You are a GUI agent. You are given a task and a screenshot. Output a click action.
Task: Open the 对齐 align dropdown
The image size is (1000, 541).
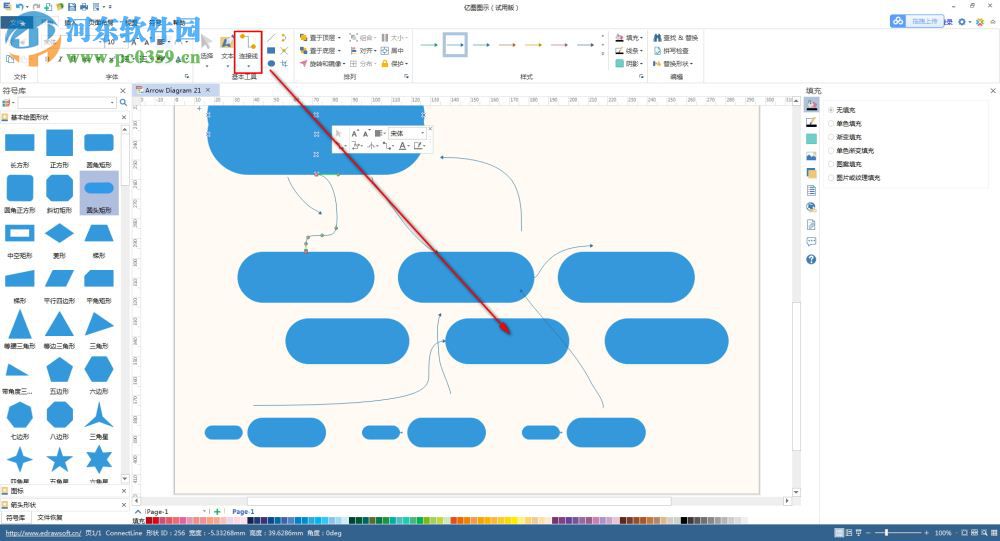coord(362,50)
